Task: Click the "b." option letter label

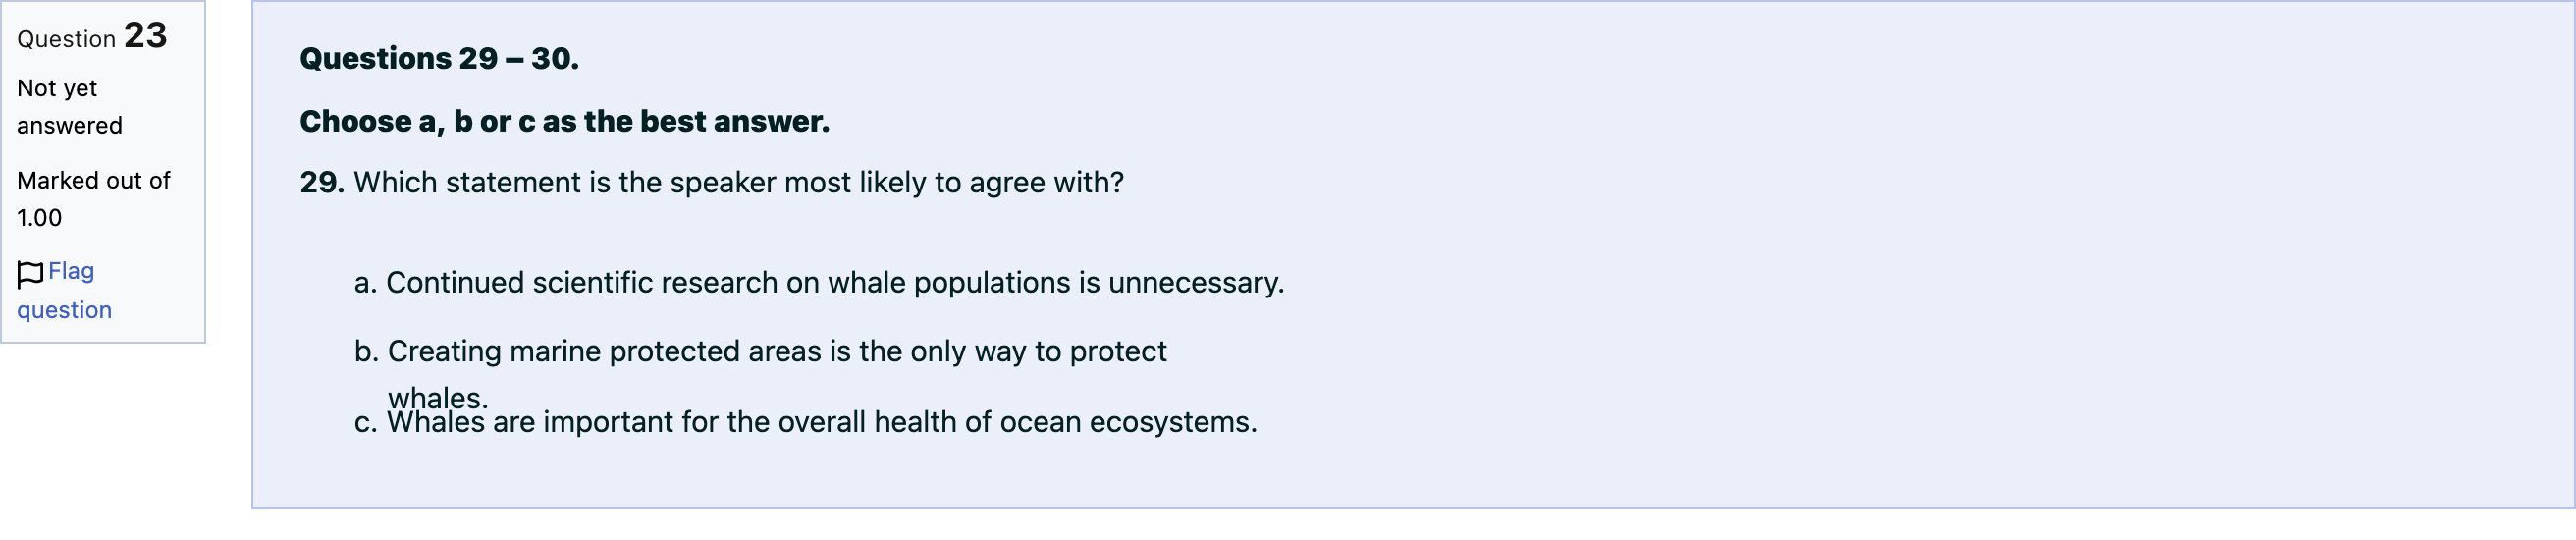Action: [x=366, y=352]
